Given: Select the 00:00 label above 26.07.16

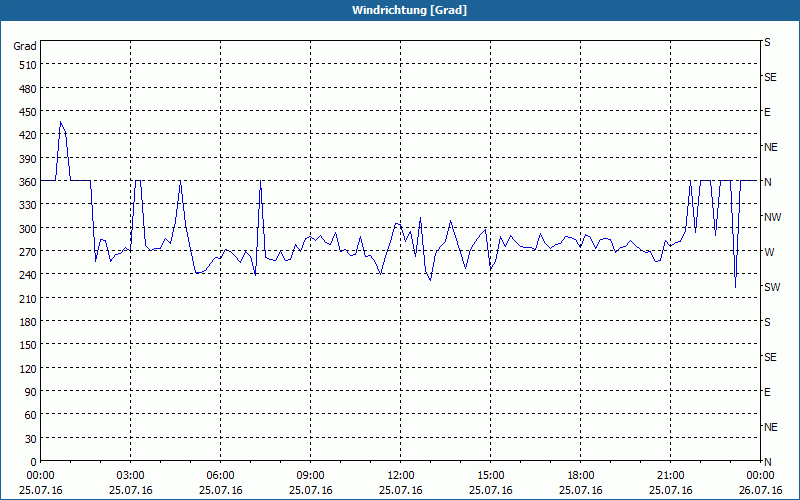Looking at the screenshot, I should point(760,476).
